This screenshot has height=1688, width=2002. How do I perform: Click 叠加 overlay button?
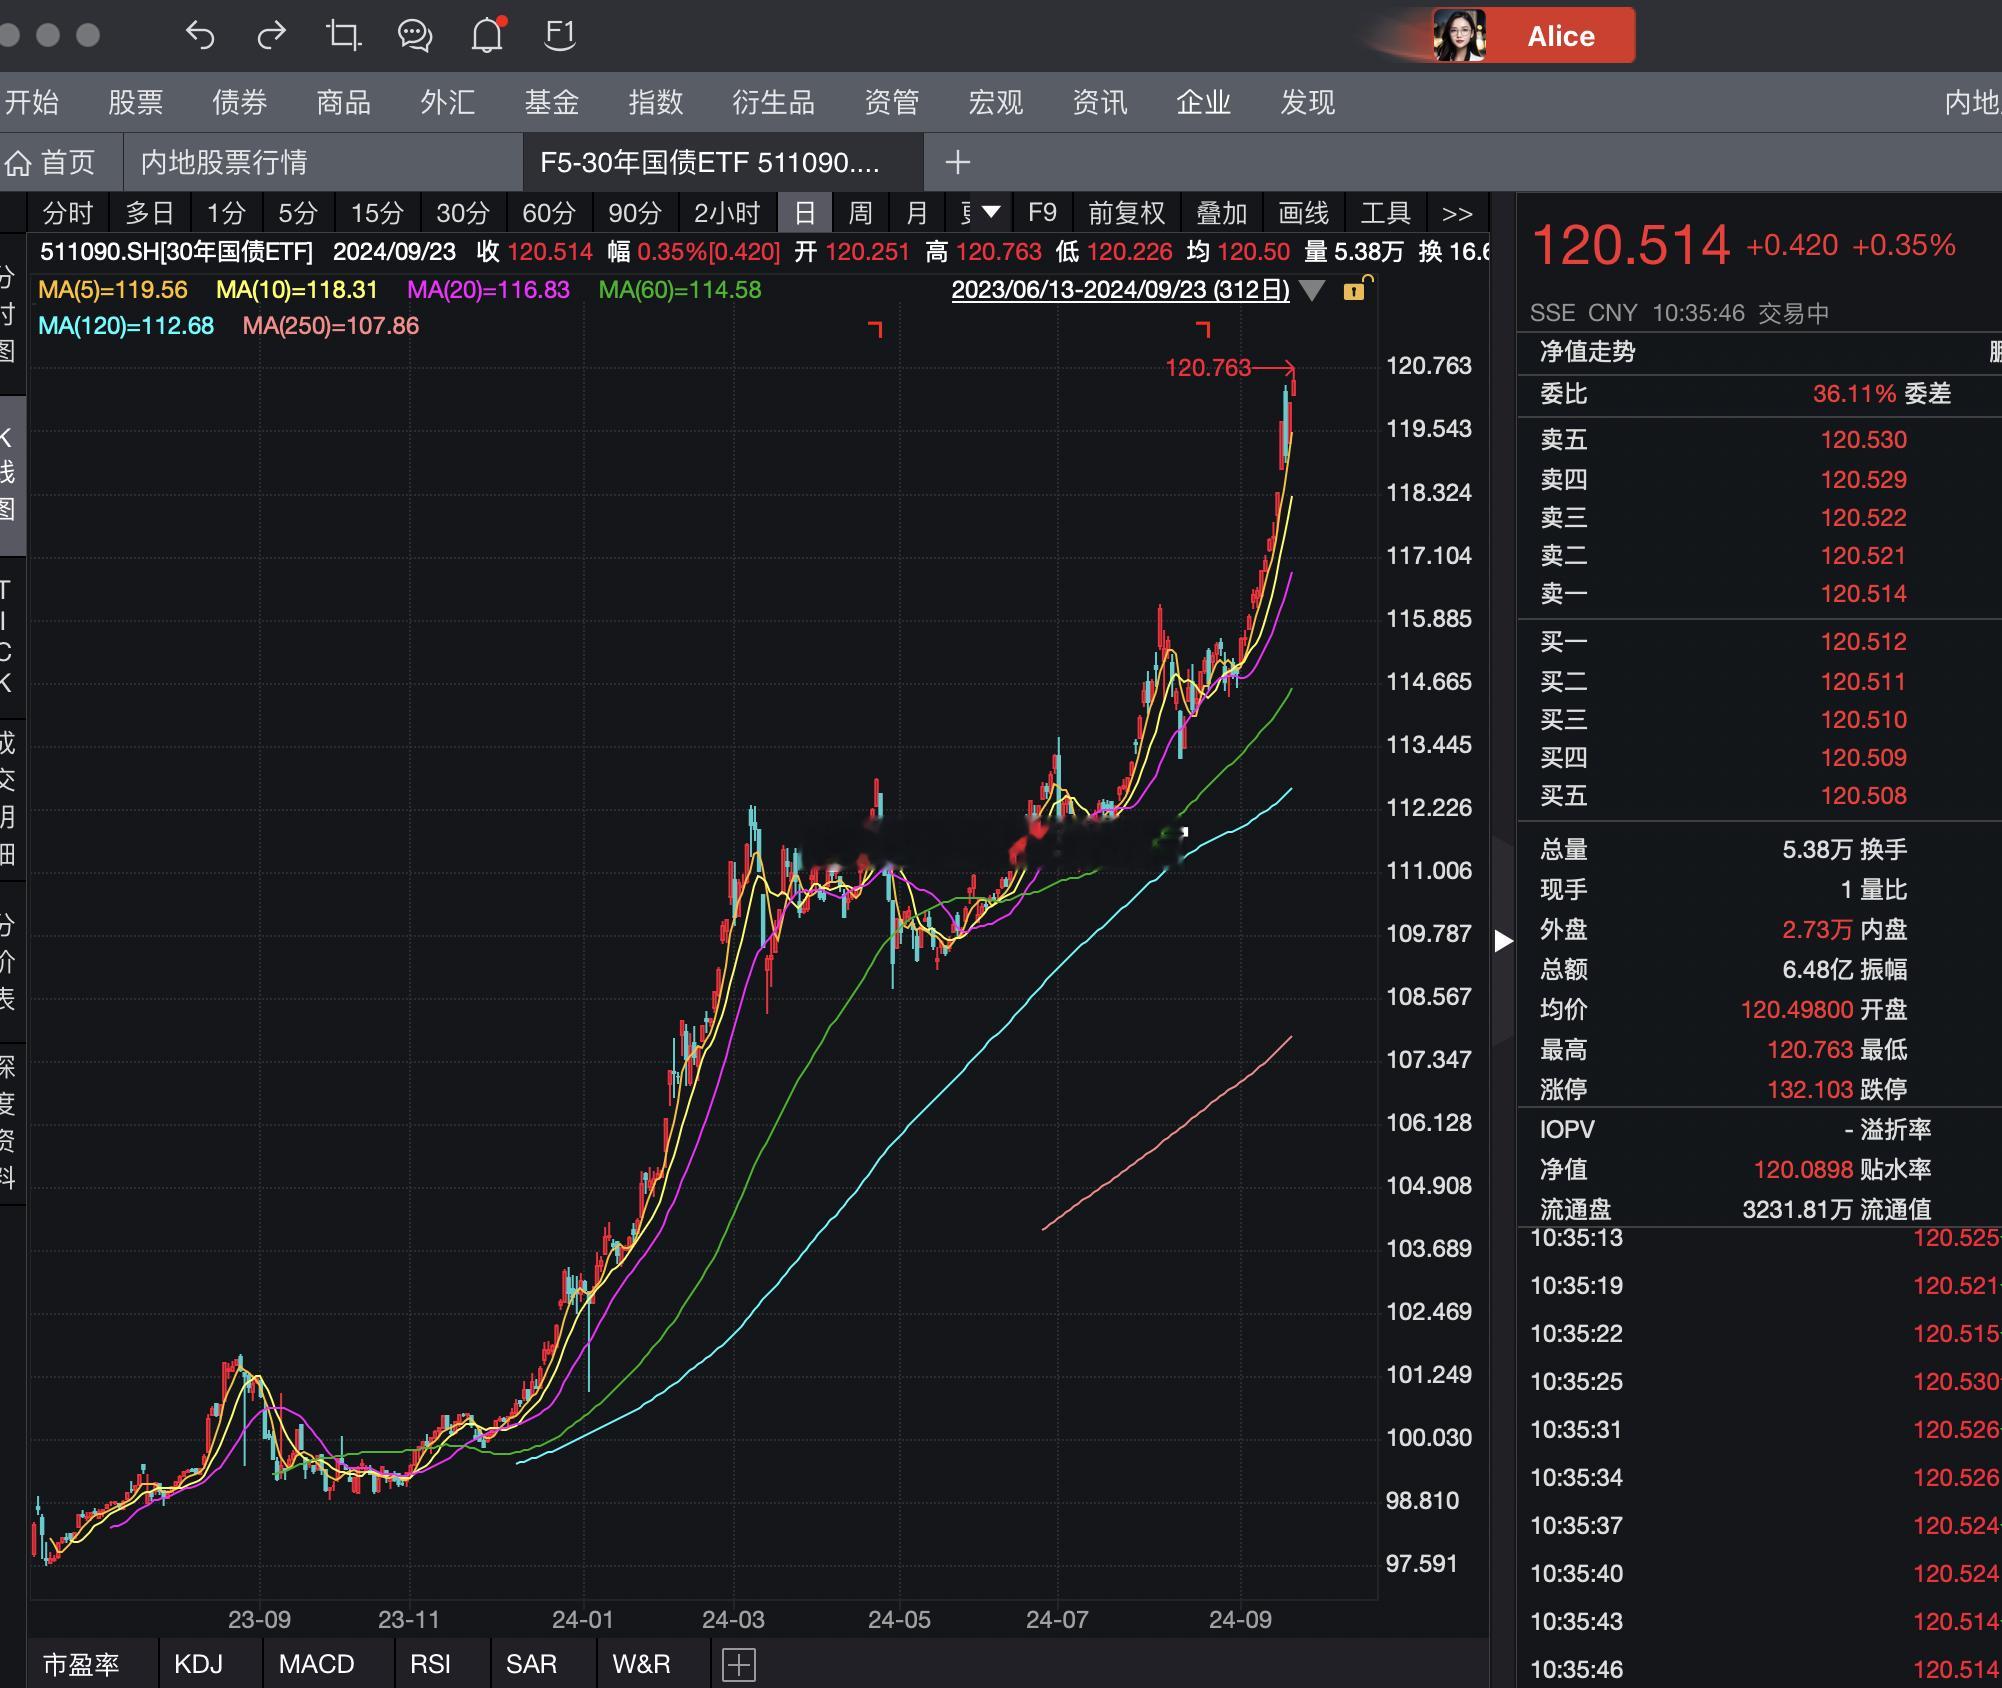click(x=1220, y=213)
